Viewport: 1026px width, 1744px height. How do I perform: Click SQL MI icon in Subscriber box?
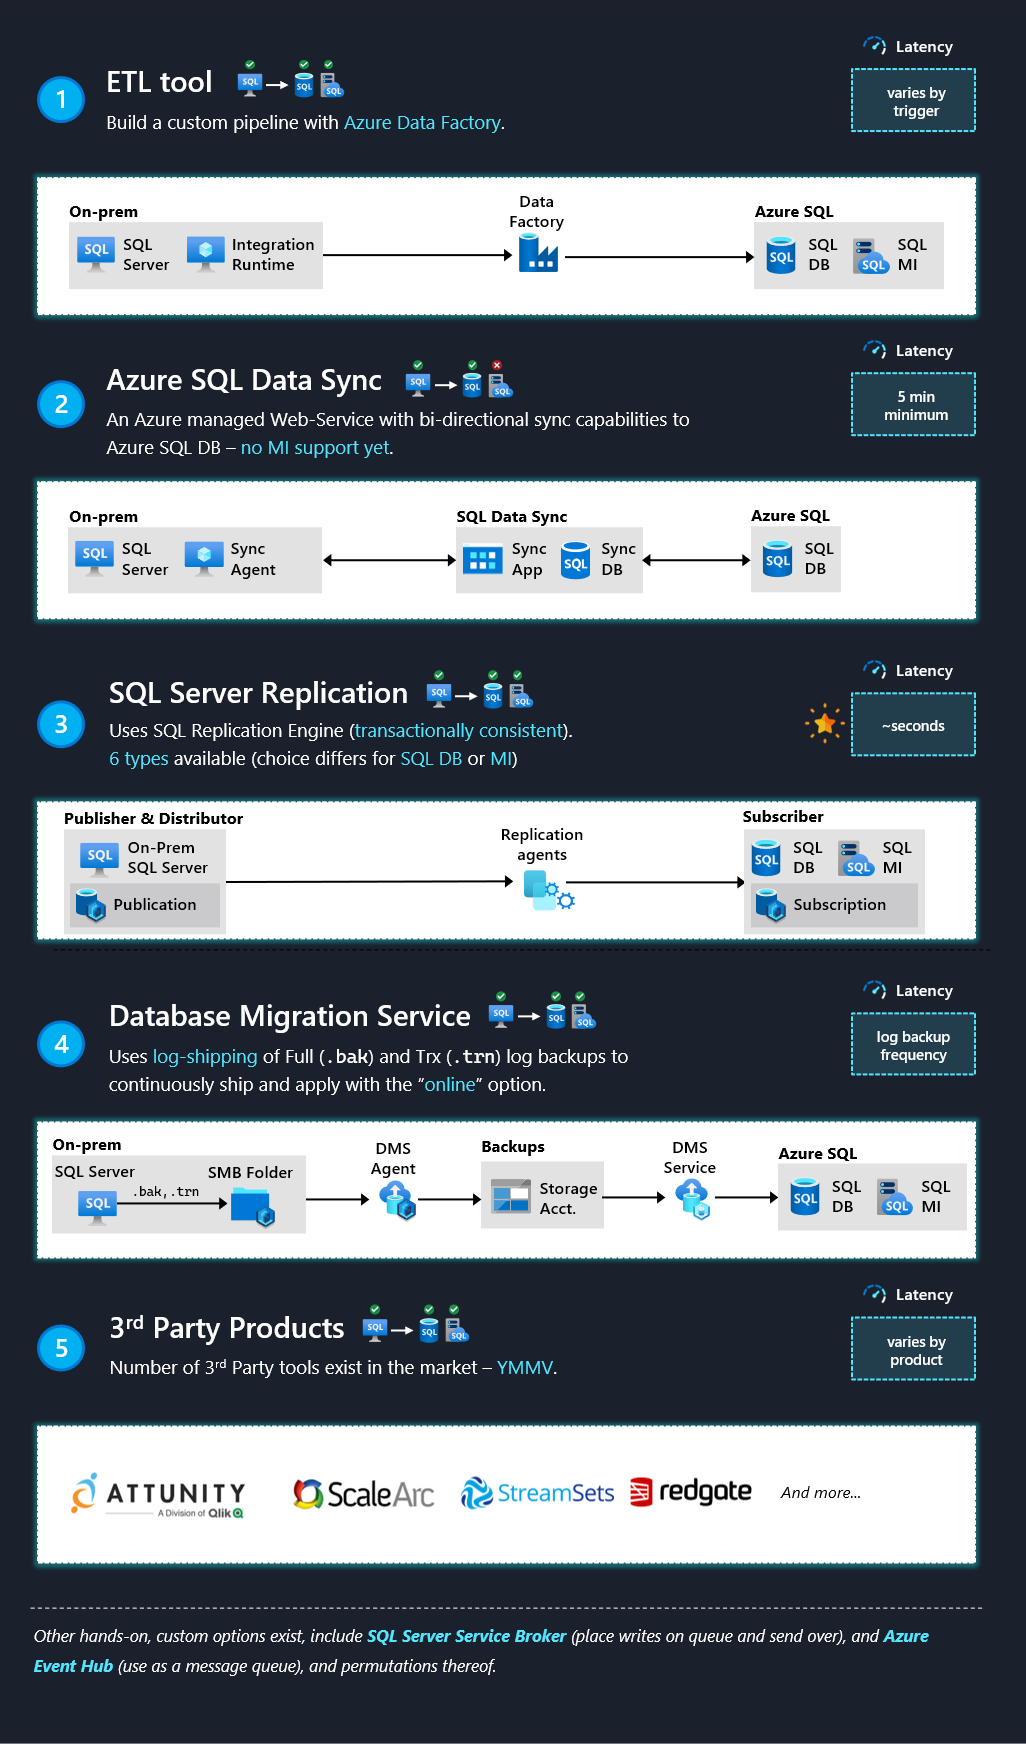[857, 859]
